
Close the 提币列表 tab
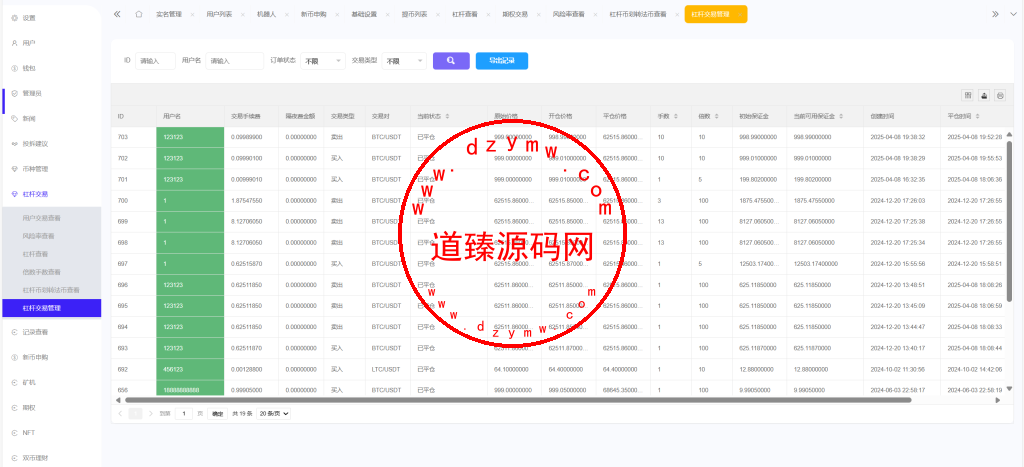pyautogui.click(x=438, y=14)
